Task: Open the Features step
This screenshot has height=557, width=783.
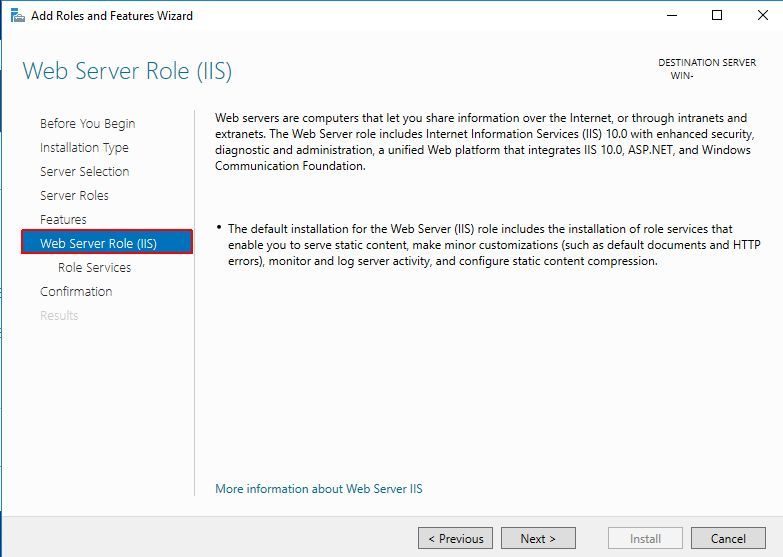Action: point(63,220)
